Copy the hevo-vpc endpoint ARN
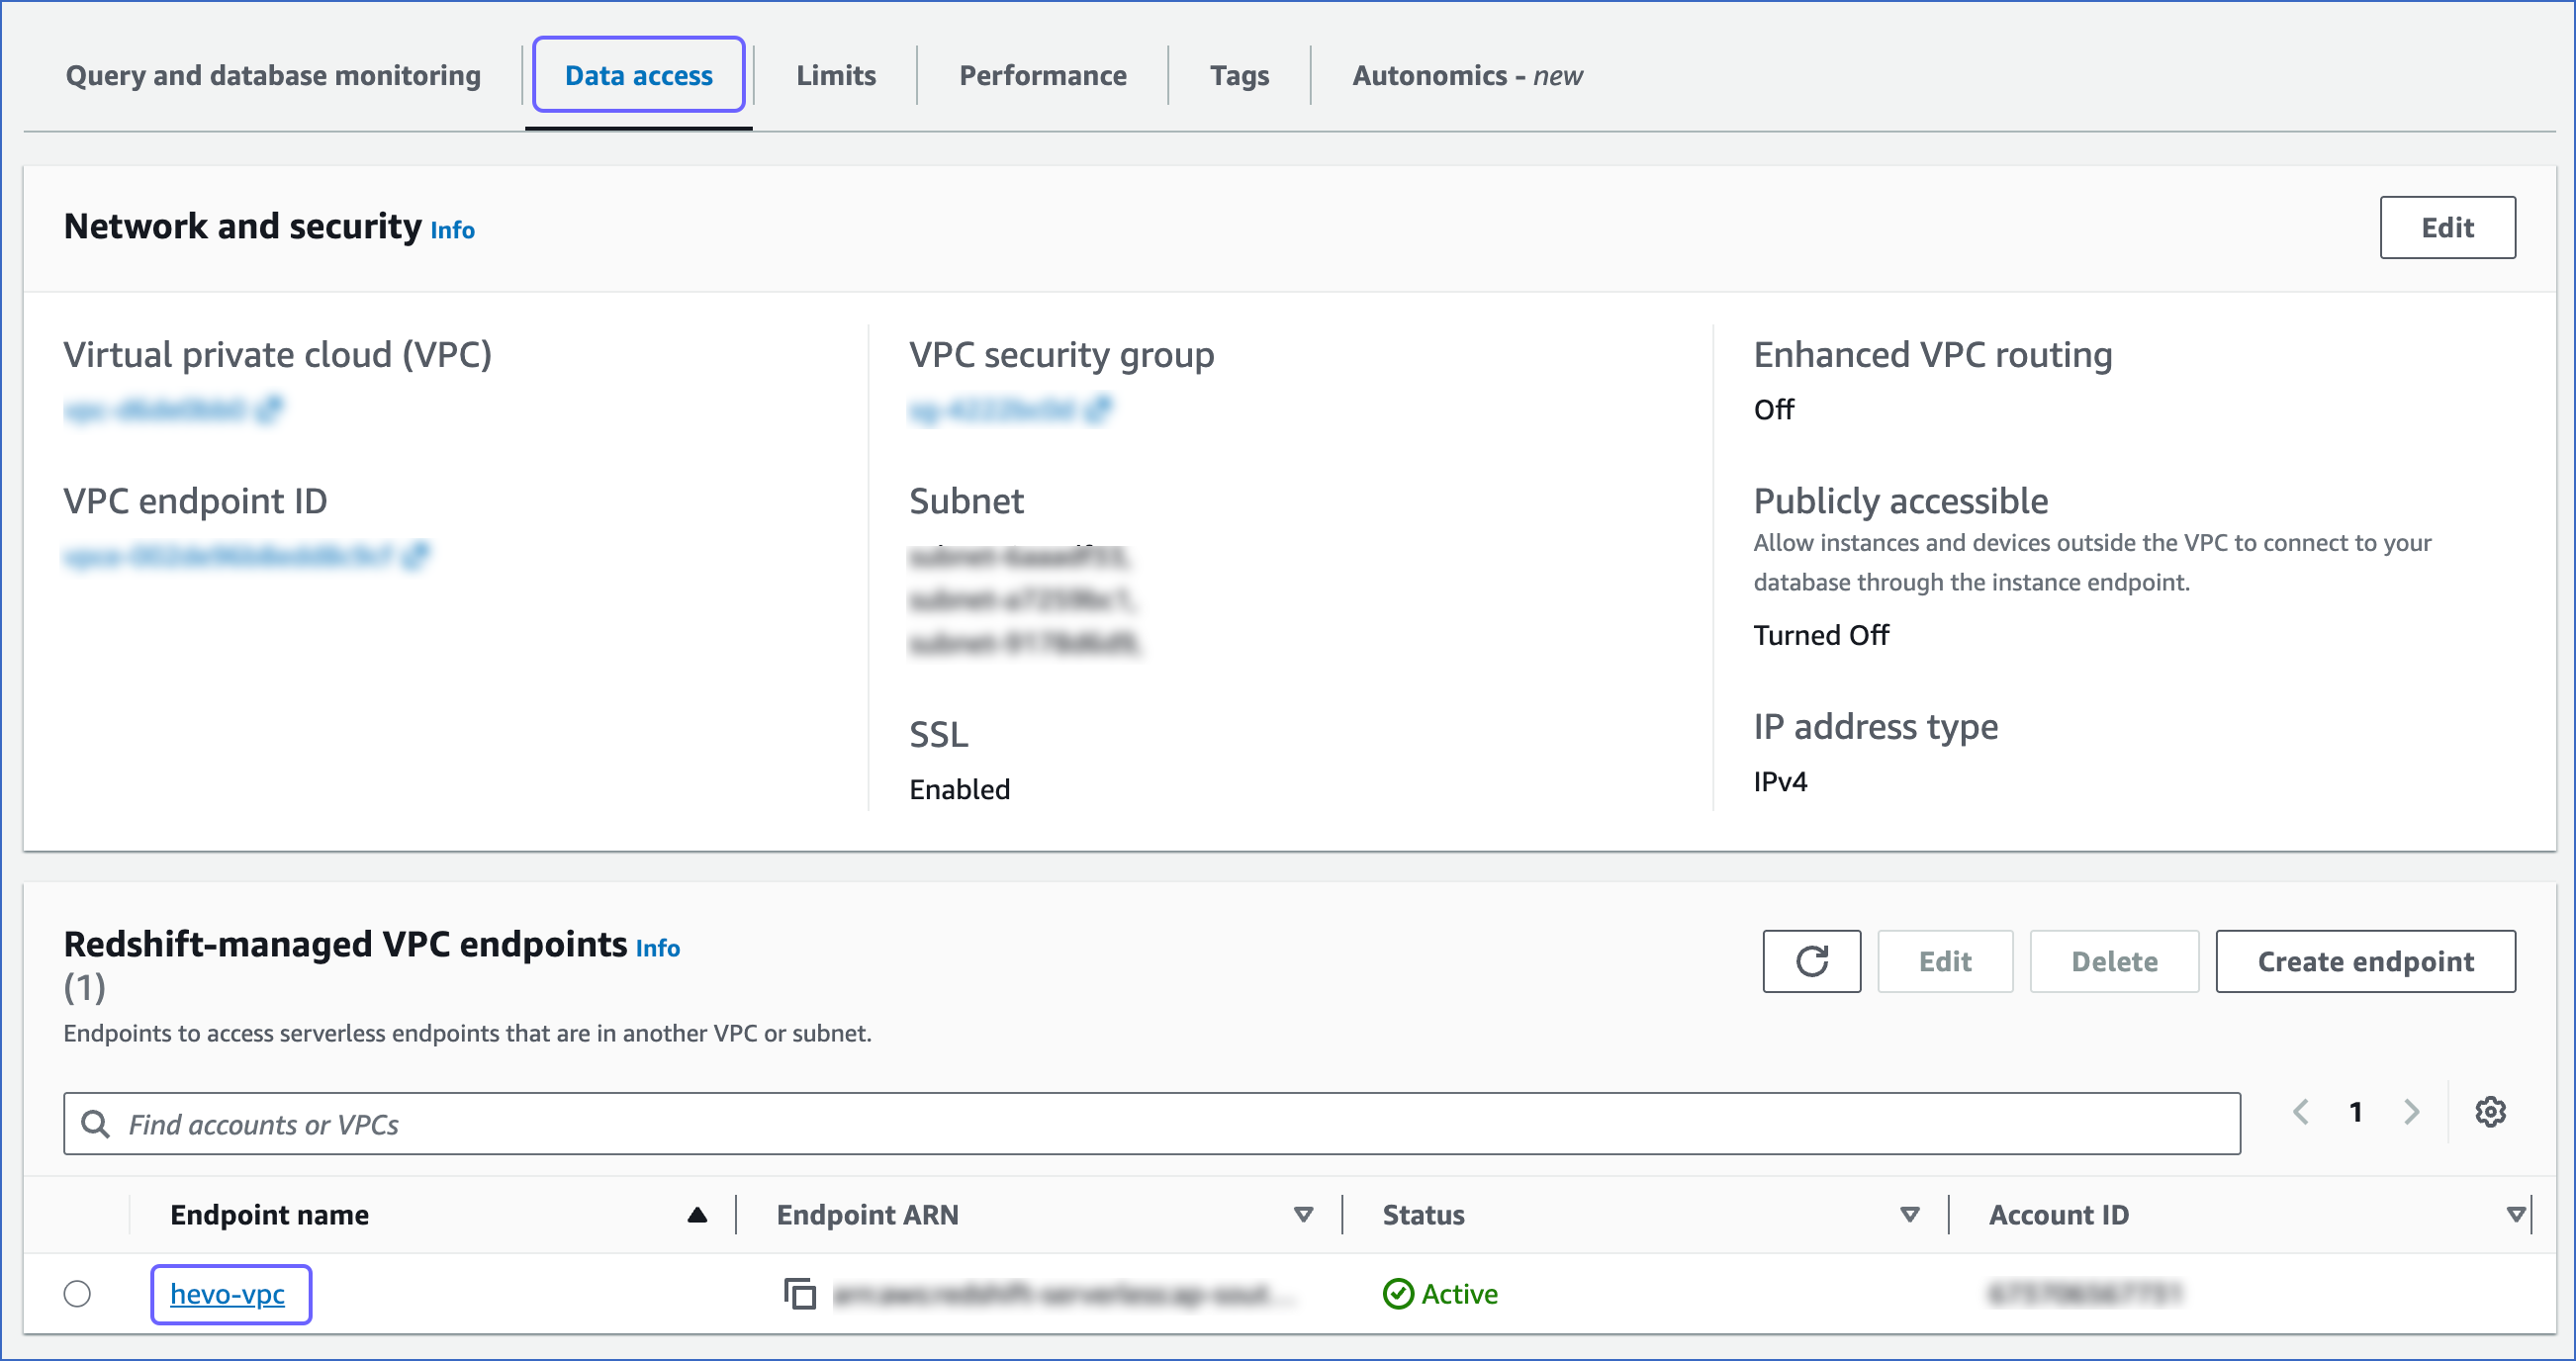 coord(800,1292)
